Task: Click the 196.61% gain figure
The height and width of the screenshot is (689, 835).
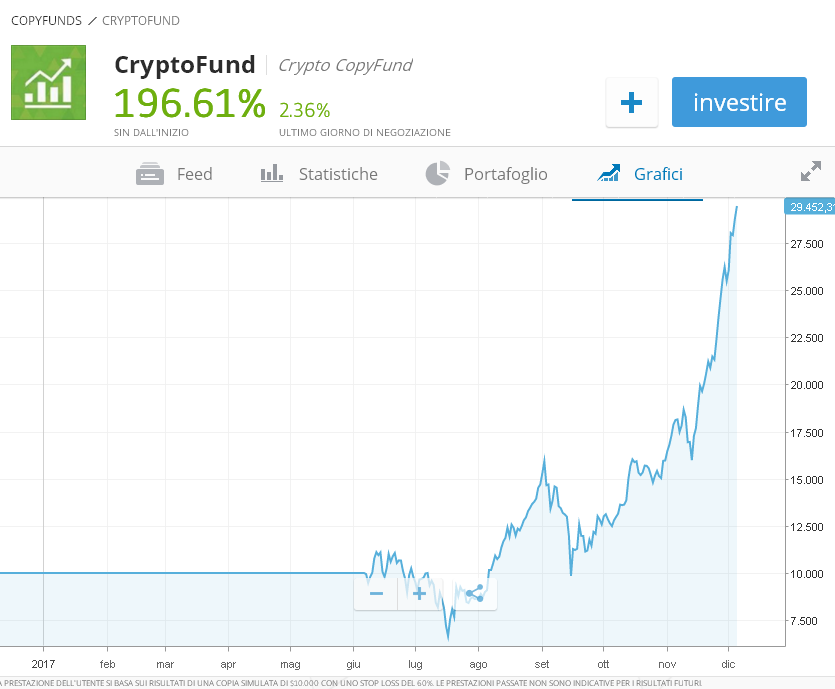Action: pyautogui.click(x=189, y=102)
